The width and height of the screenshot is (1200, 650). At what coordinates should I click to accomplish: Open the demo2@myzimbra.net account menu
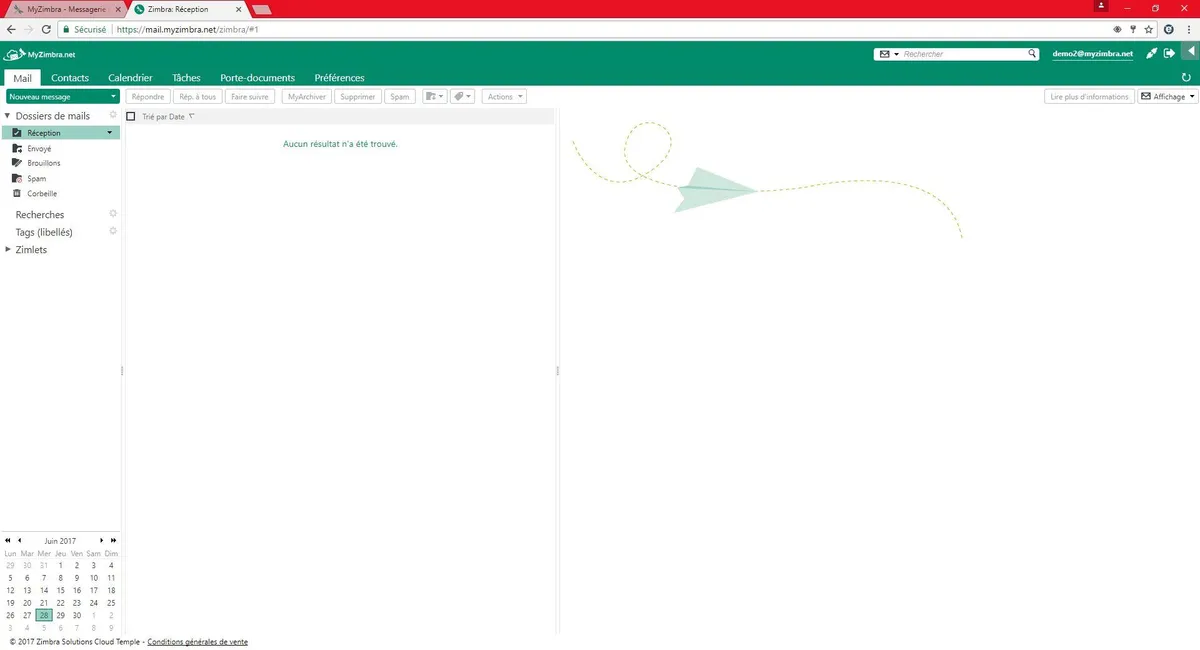(1093, 54)
